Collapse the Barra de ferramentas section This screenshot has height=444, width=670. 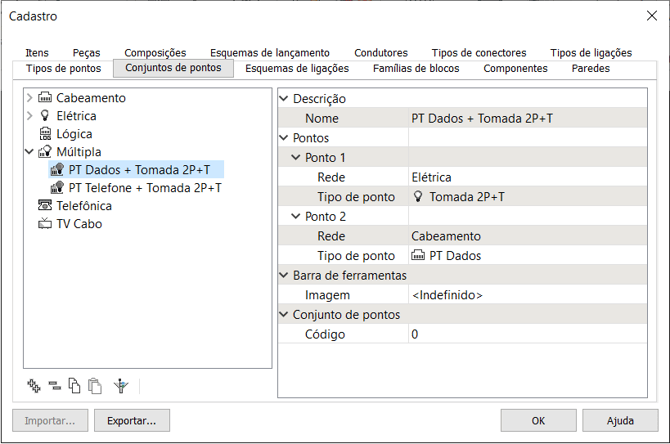click(x=283, y=275)
